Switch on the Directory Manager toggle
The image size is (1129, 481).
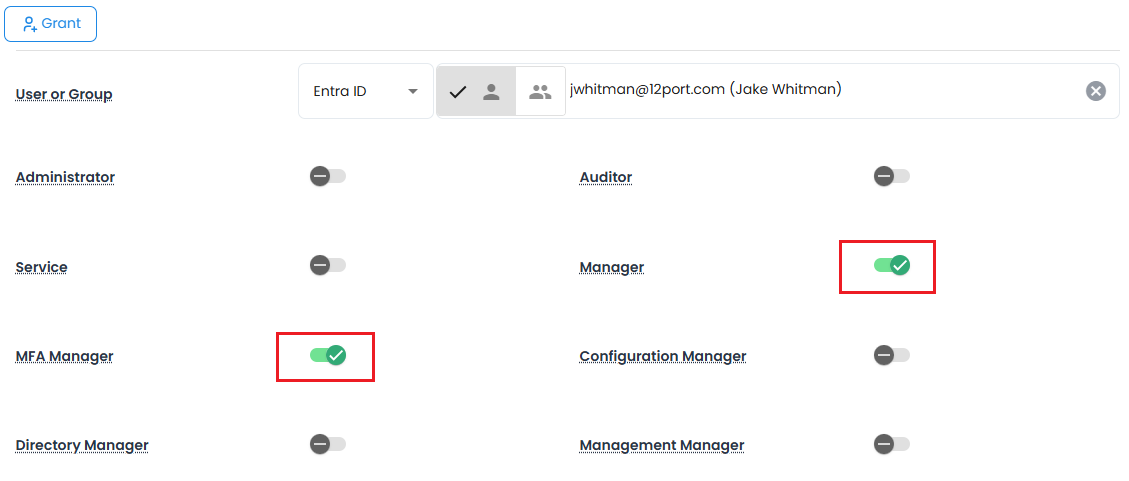coord(327,444)
